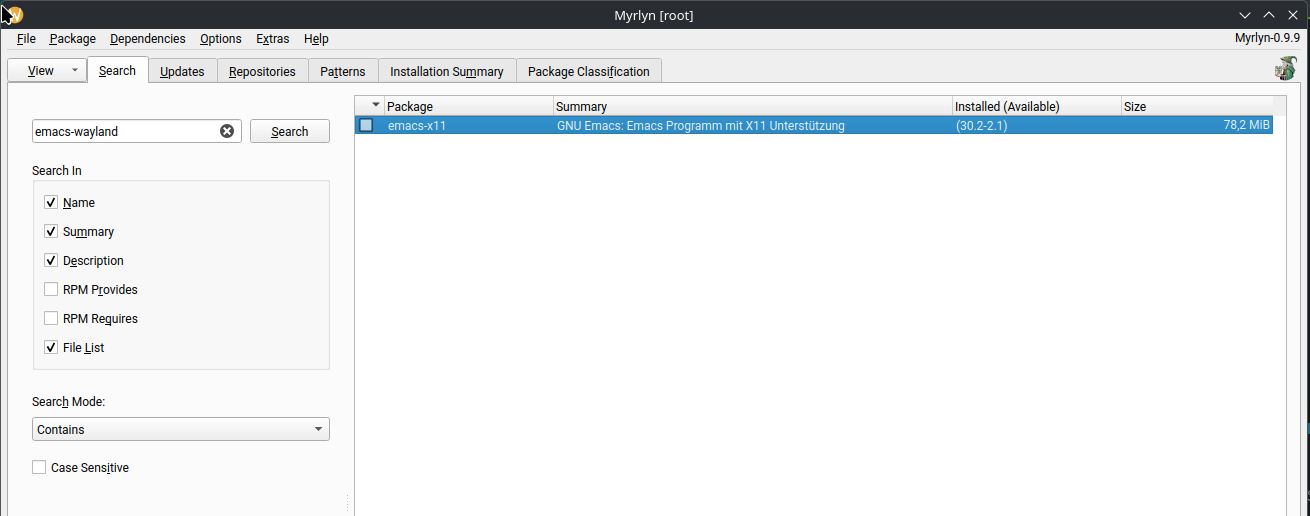
Task: Open the Search Mode Contains dropdown
Action: tap(180, 429)
